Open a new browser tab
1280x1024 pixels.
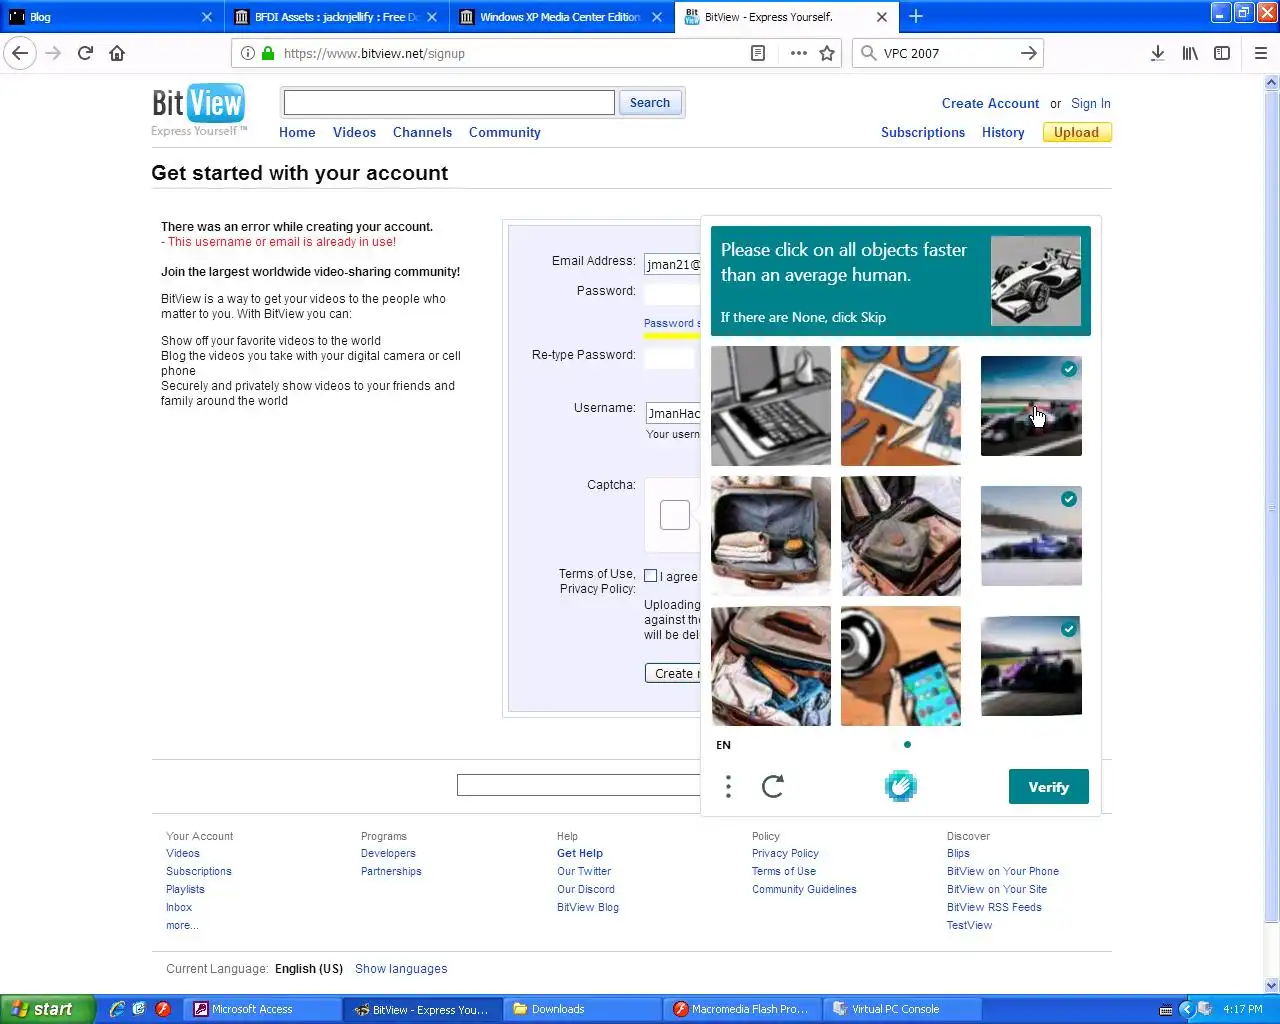click(x=916, y=16)
